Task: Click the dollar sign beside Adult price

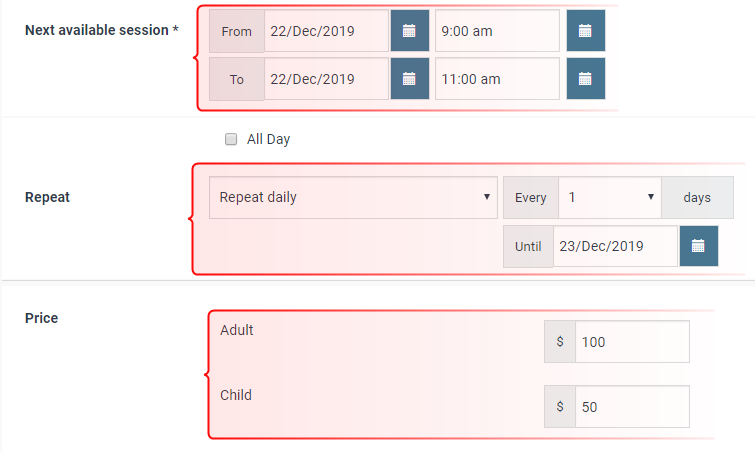Action: pos(560,342)
